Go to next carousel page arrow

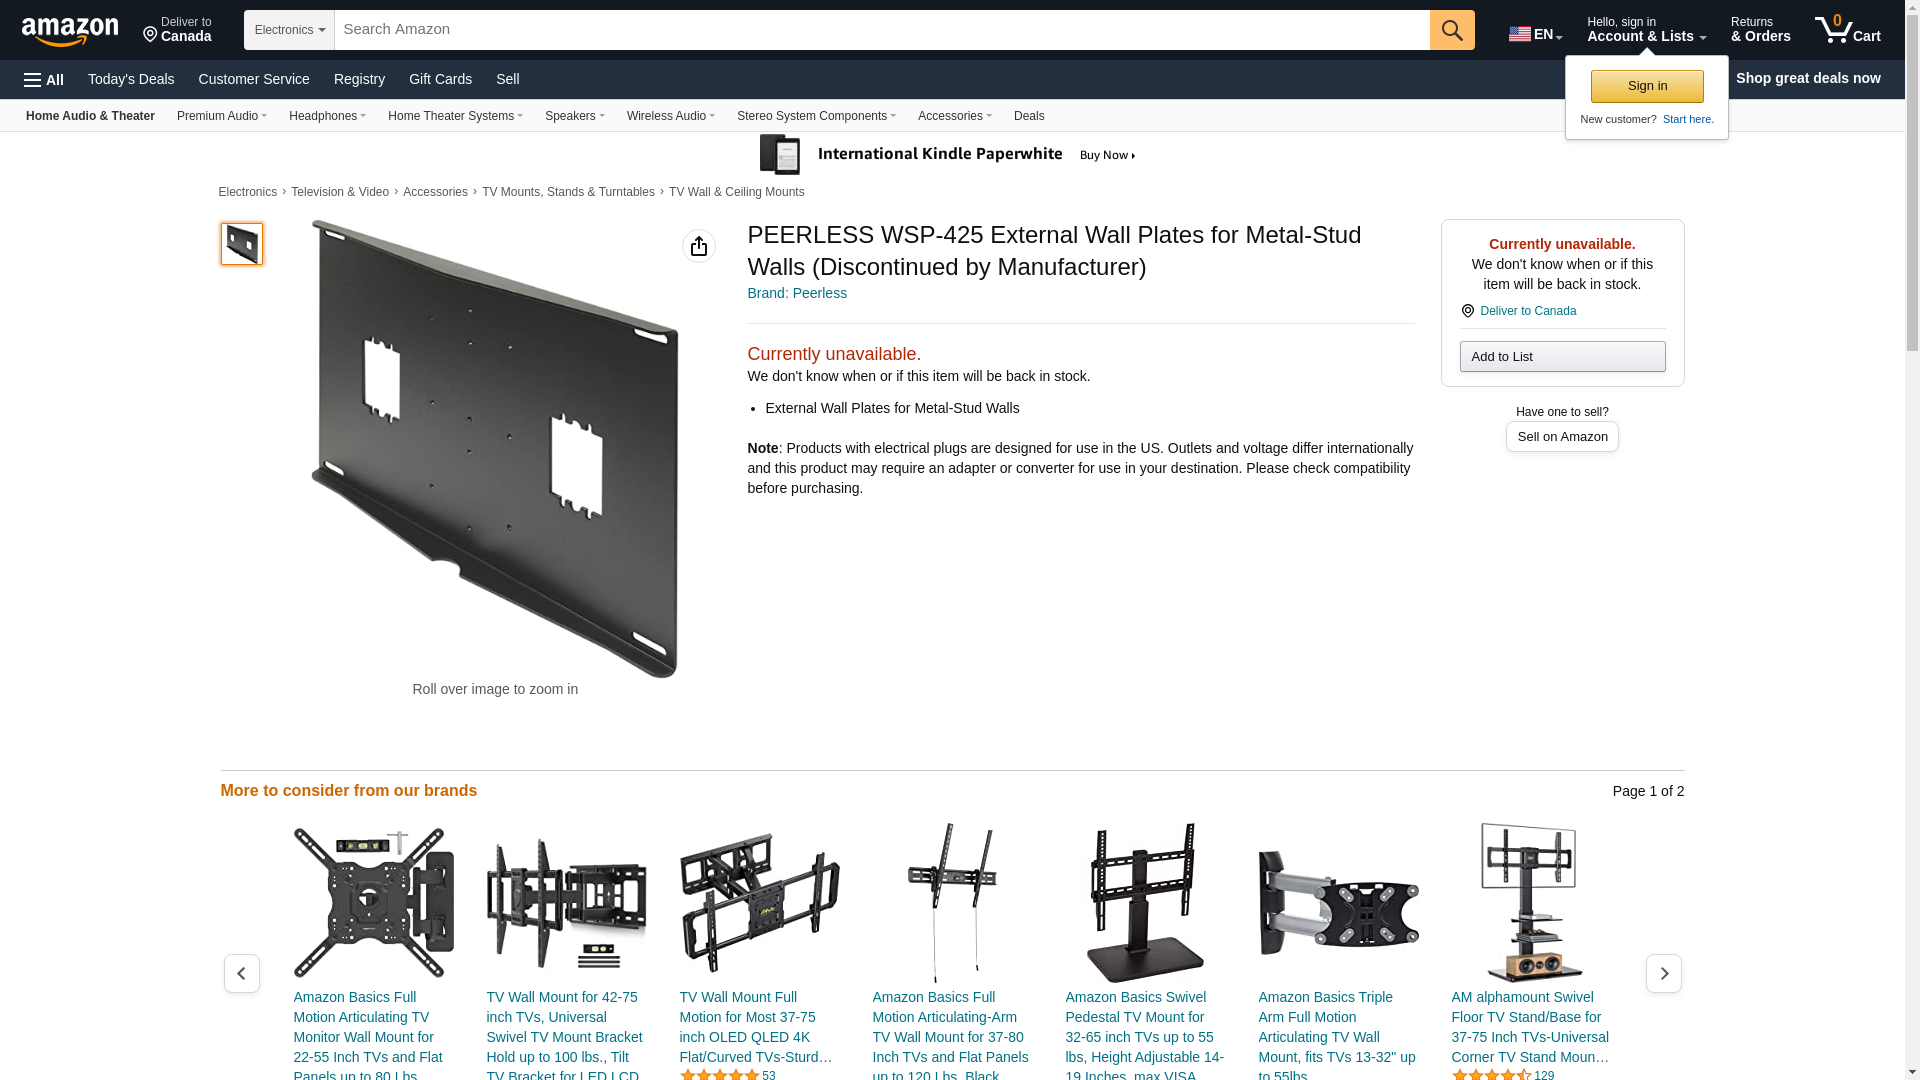(x=1664, y=973)
